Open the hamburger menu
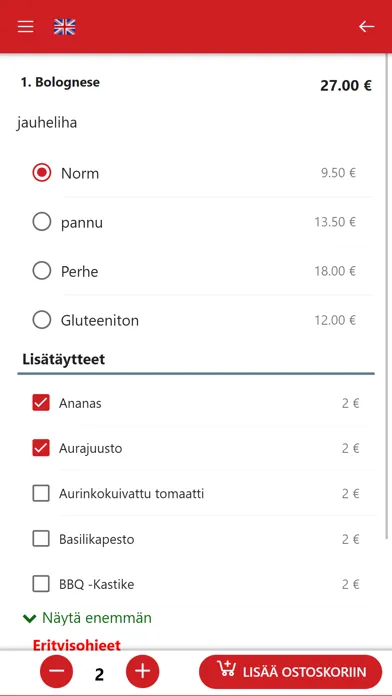This screenshot has width=392, height=696. coord(25,27)
